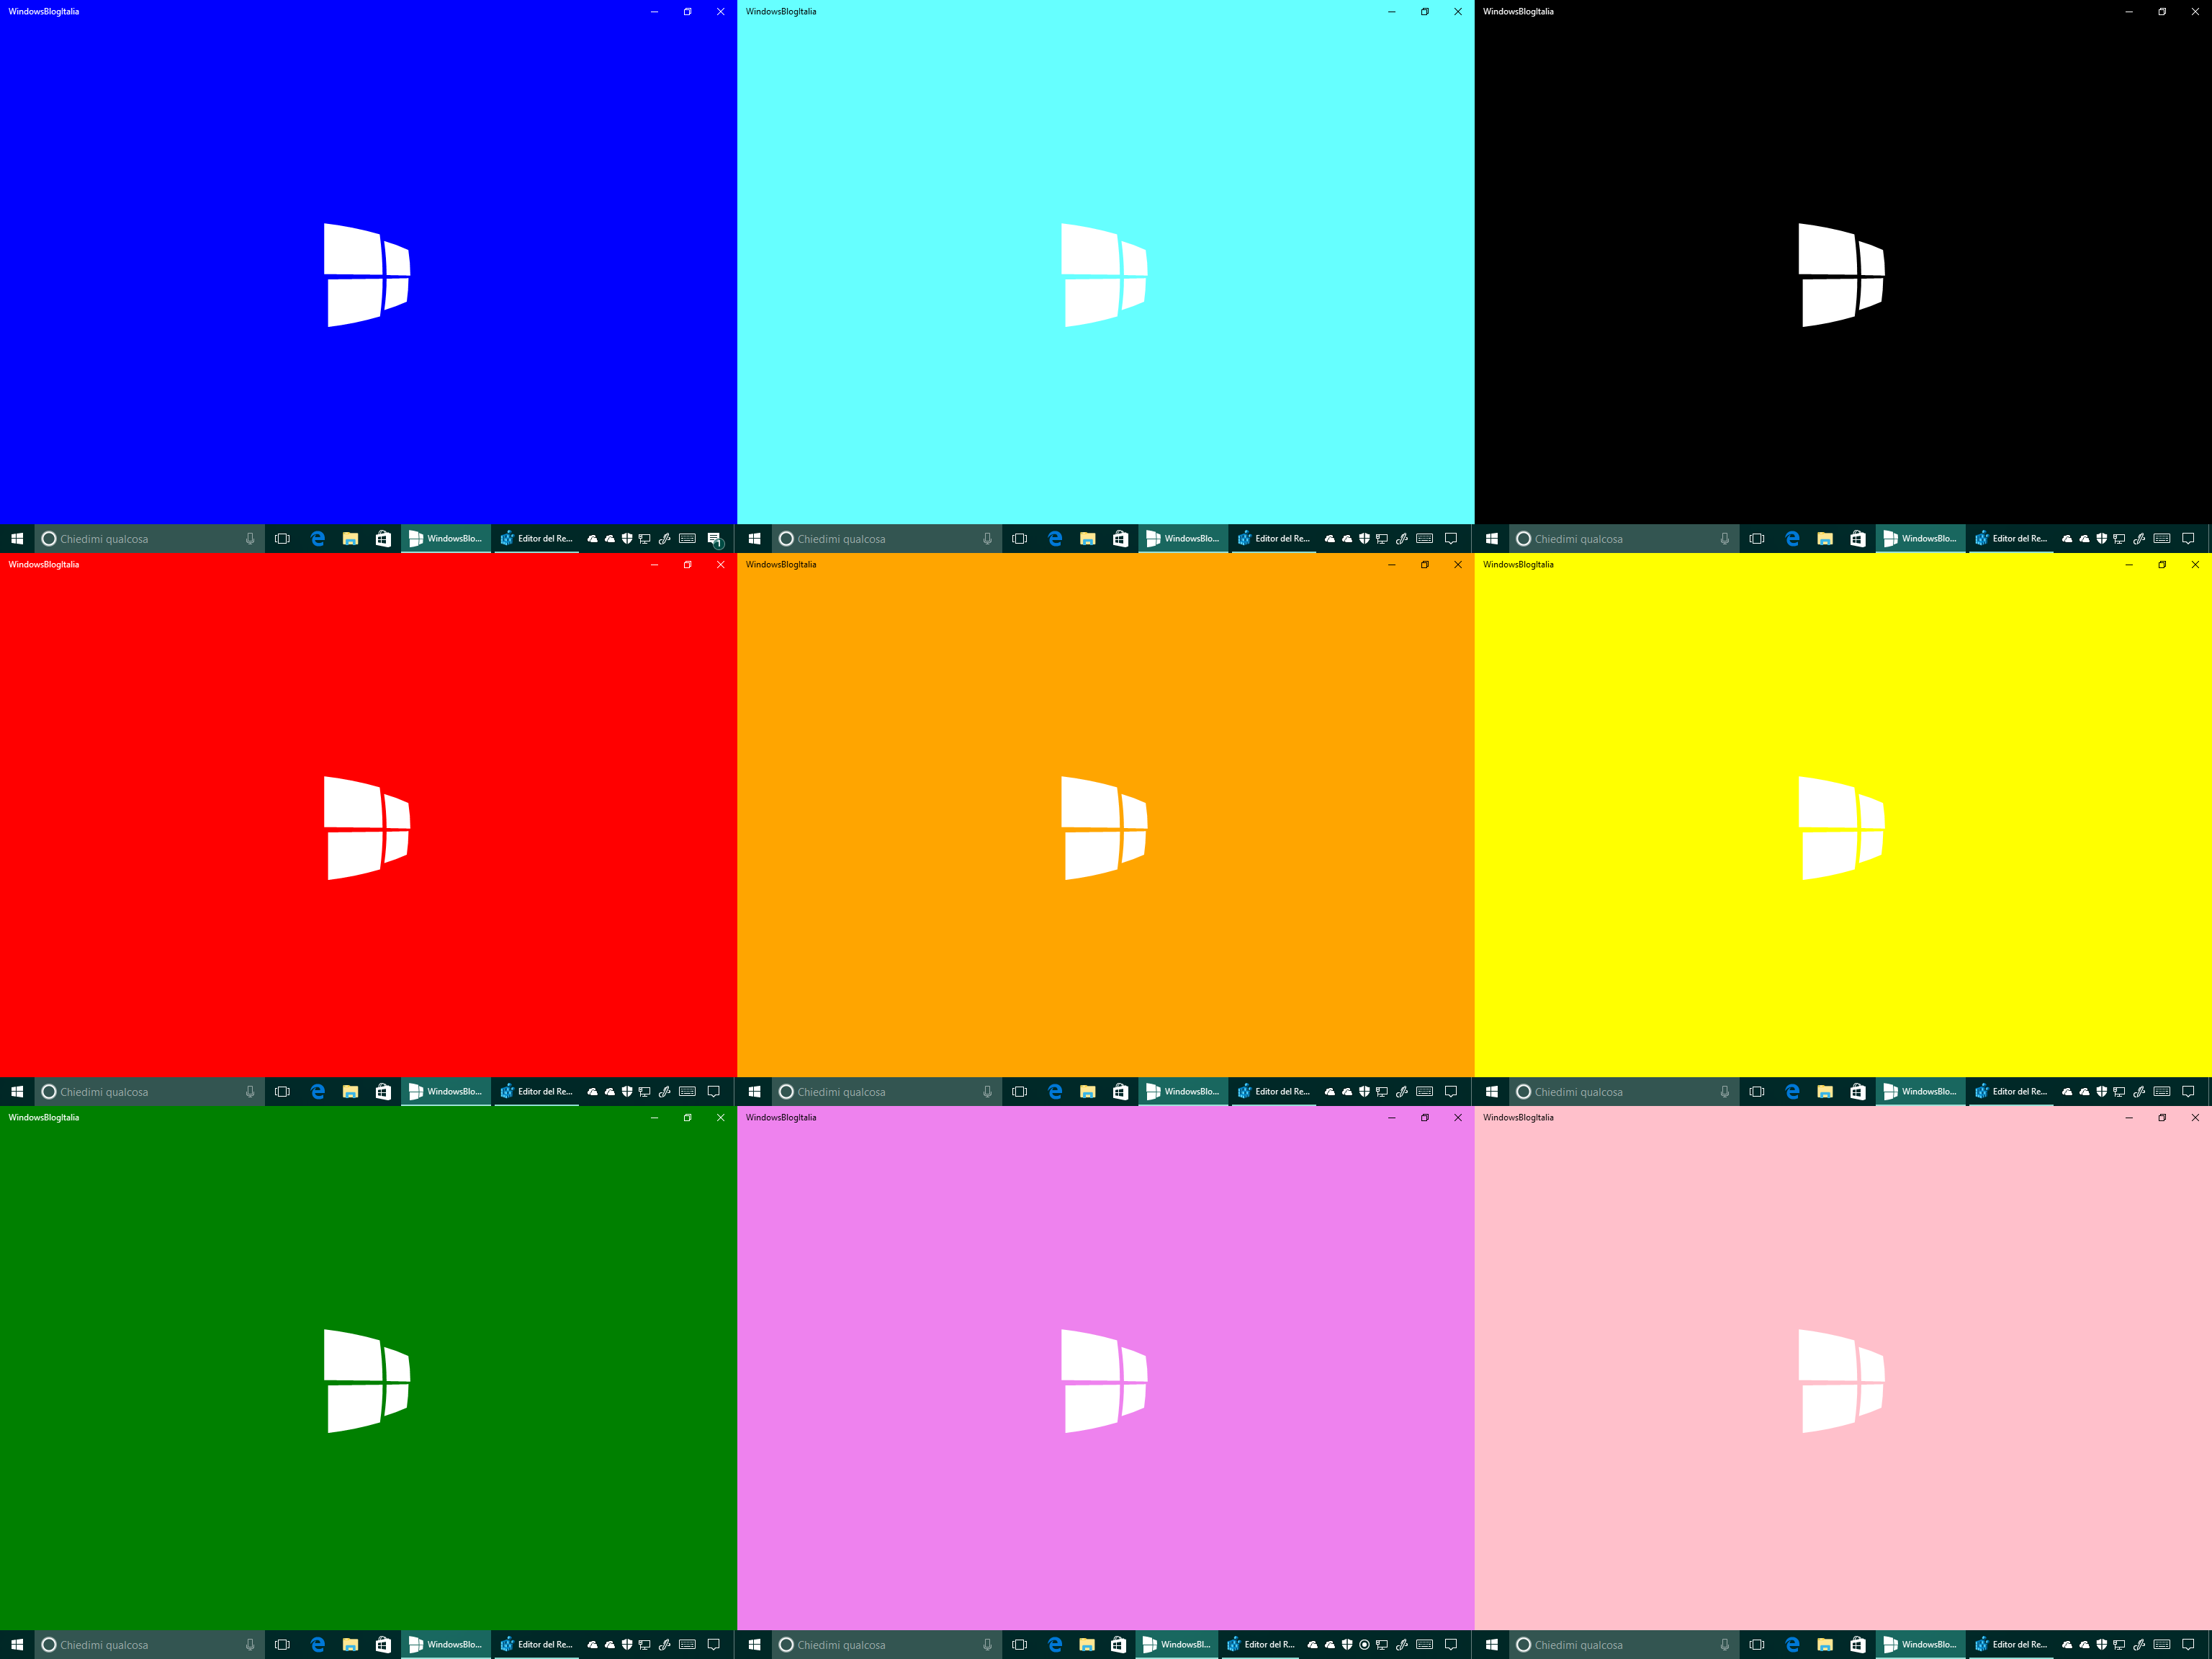Switch to Editor del Re... under red window
Viewport: 2212px width, 1659px height.
(537, 1092)
